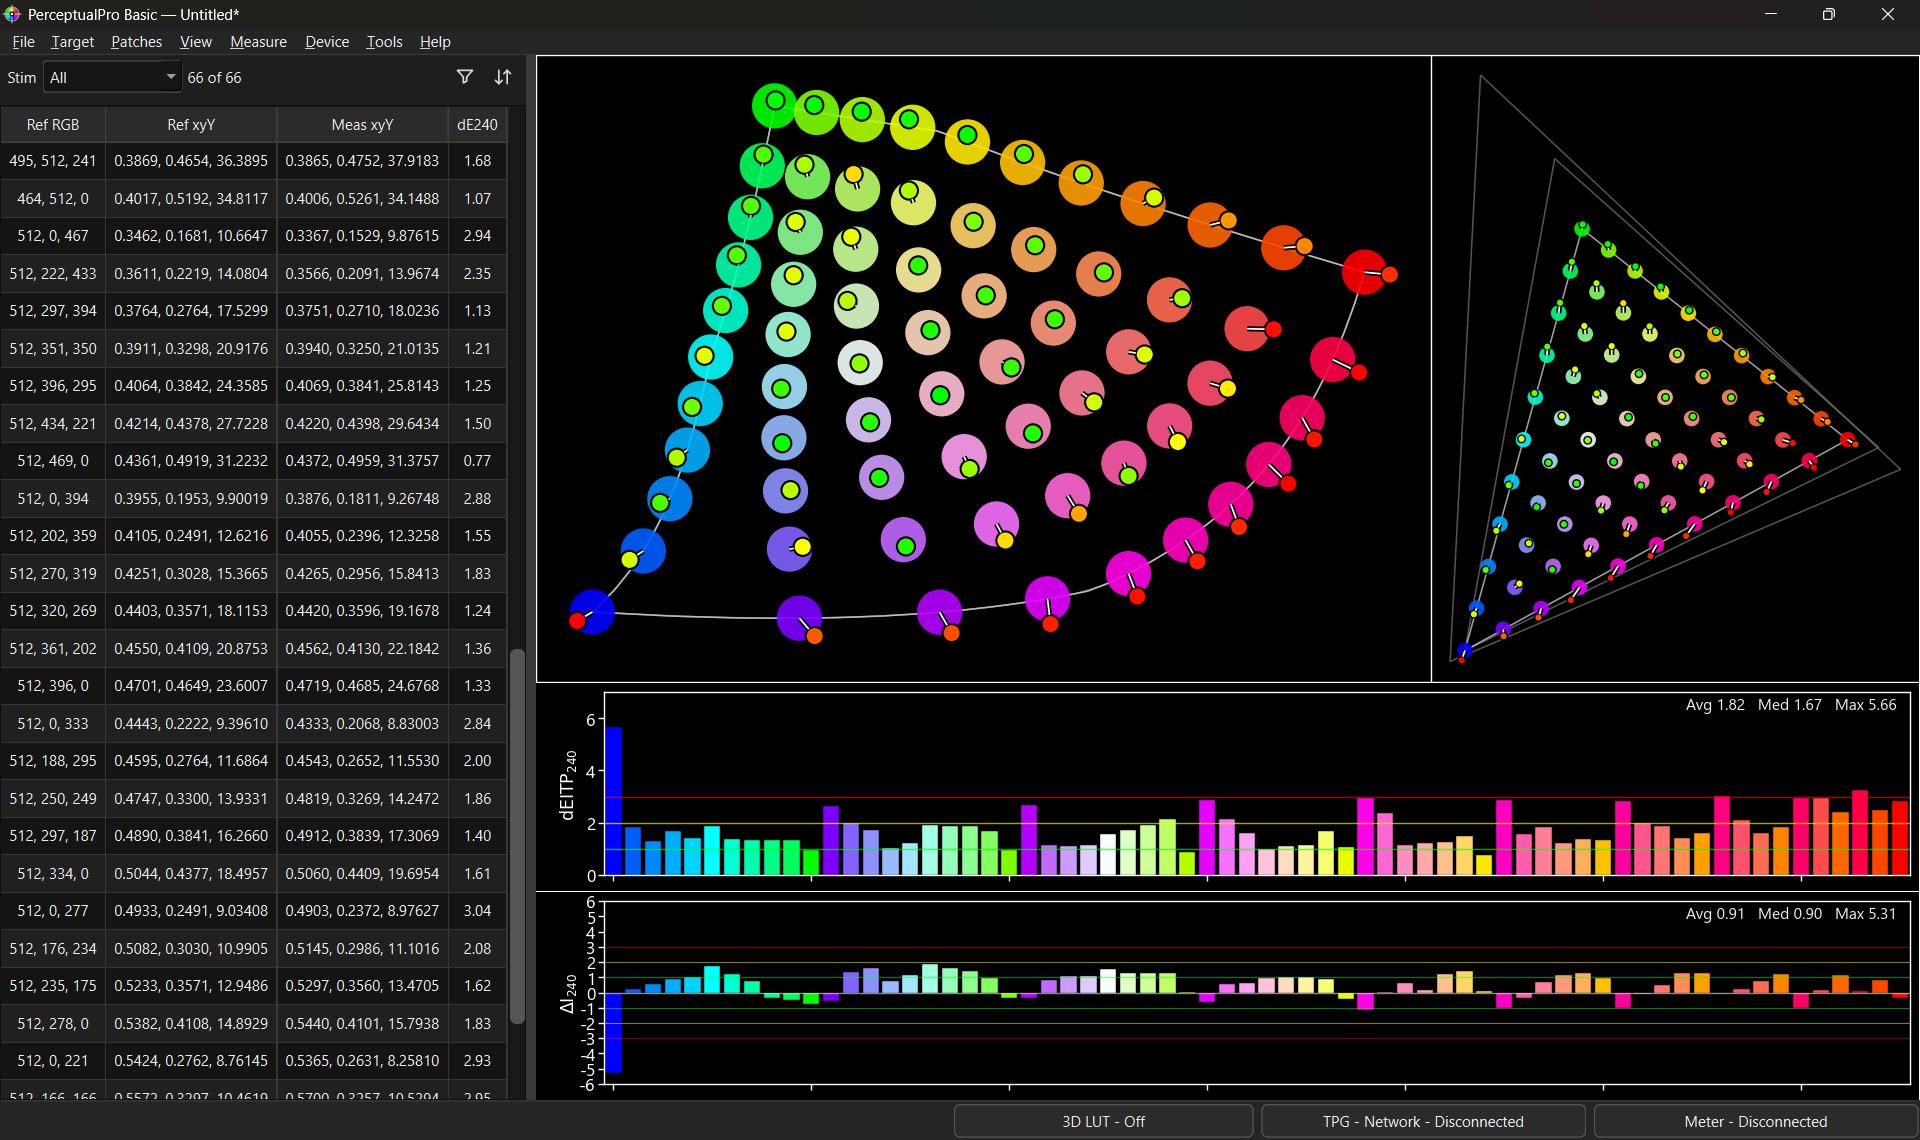Open the Device menu
Screen dimensions: 1920x1140
[x=327, y=42]
